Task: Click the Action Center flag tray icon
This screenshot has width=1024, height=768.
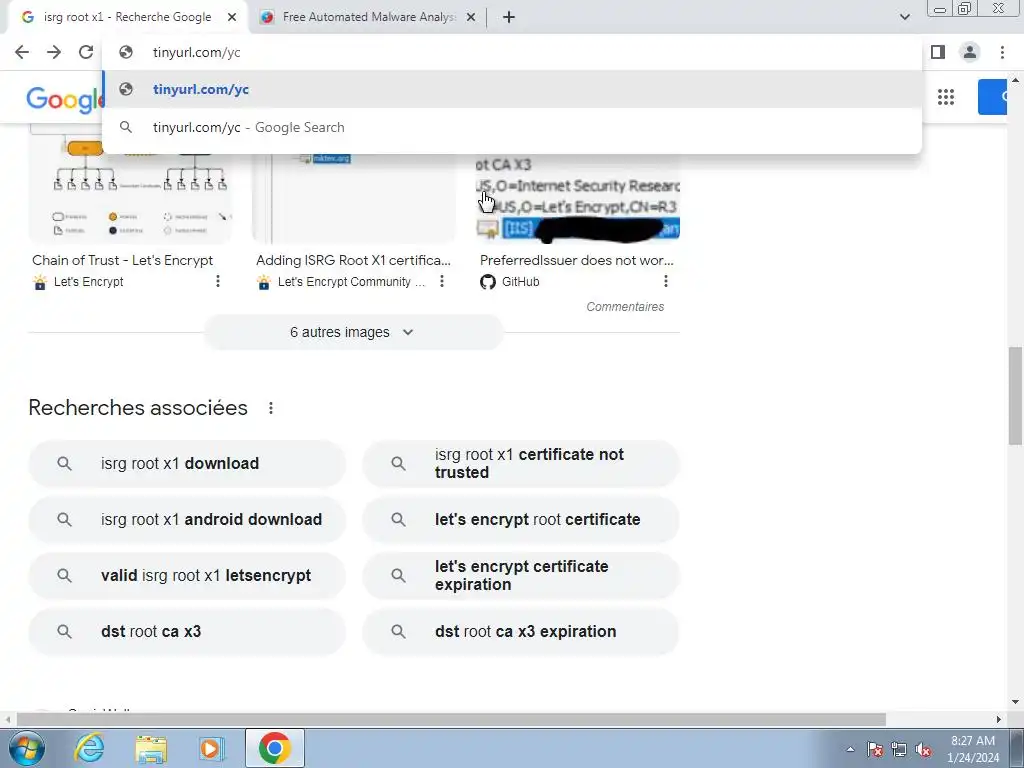Action: pos(875,749)
